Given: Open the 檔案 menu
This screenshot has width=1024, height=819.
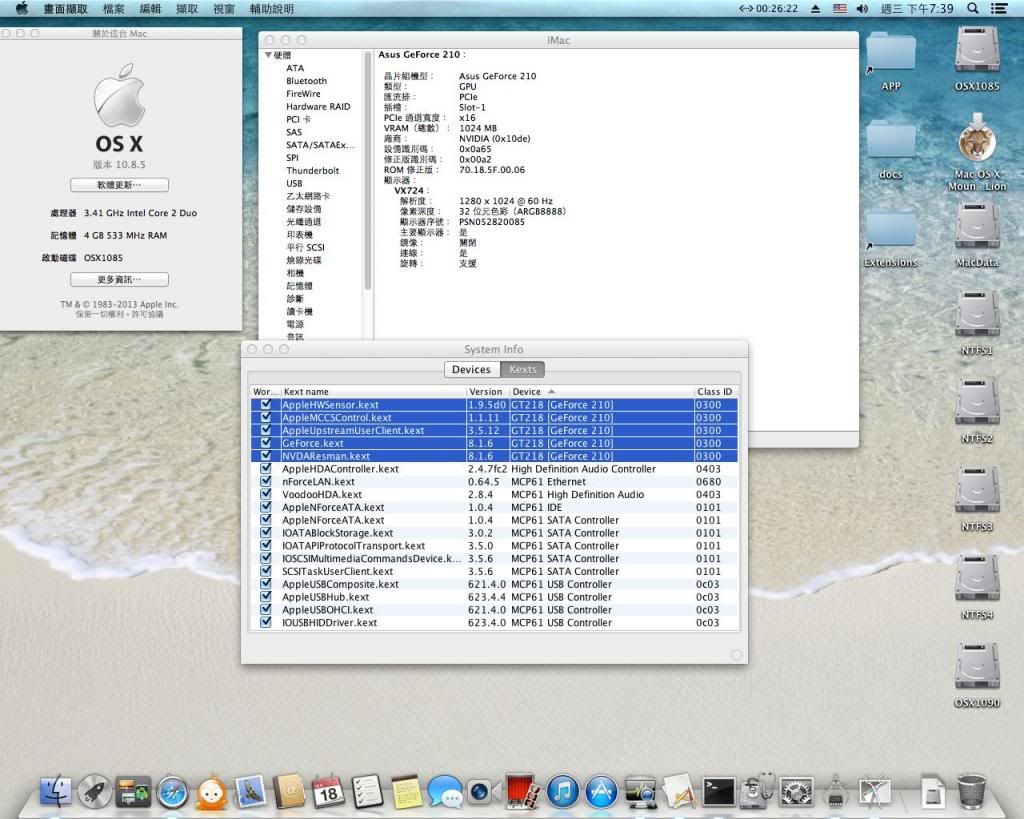Looking at the screenshot, I should coord(114,8).
